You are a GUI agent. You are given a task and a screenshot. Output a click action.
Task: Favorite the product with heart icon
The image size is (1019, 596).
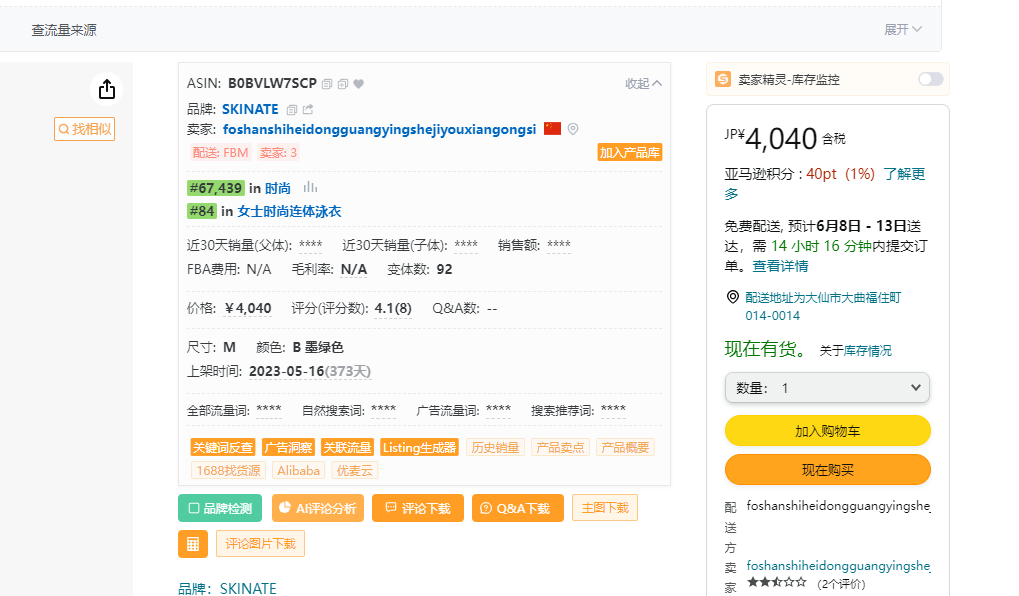pos(359,84)
